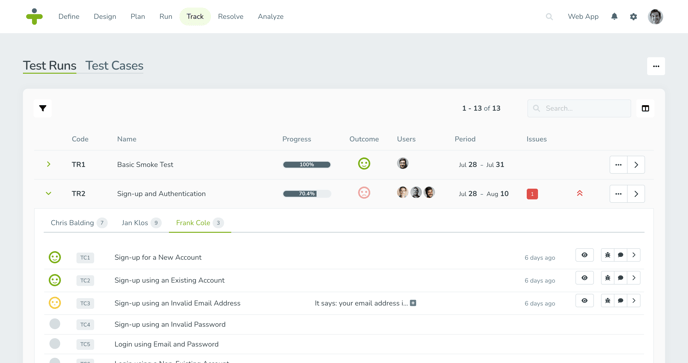
Task: Click the TR1 100% progress bar
Action: (307, 165)
